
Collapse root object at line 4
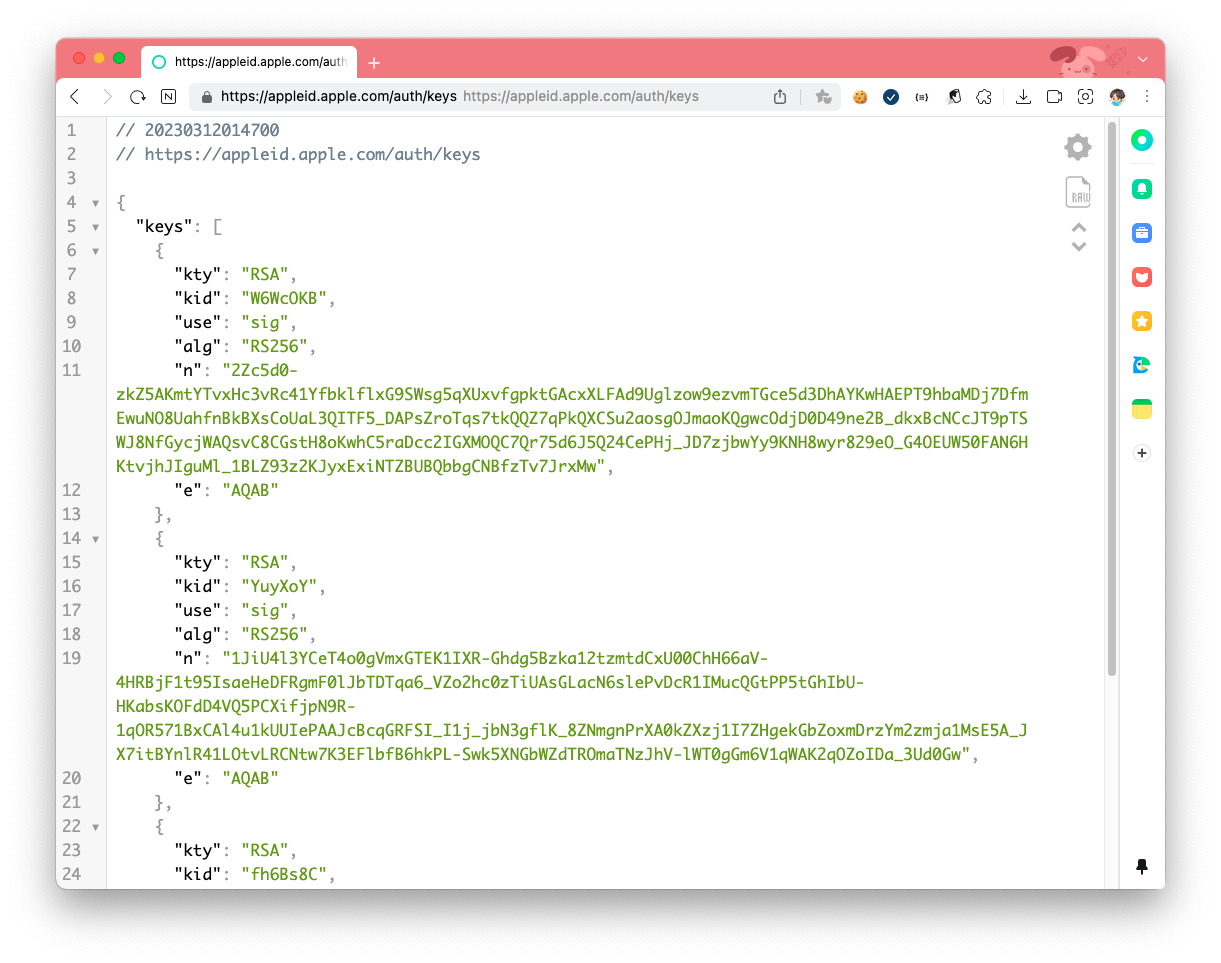click(96, 203)
